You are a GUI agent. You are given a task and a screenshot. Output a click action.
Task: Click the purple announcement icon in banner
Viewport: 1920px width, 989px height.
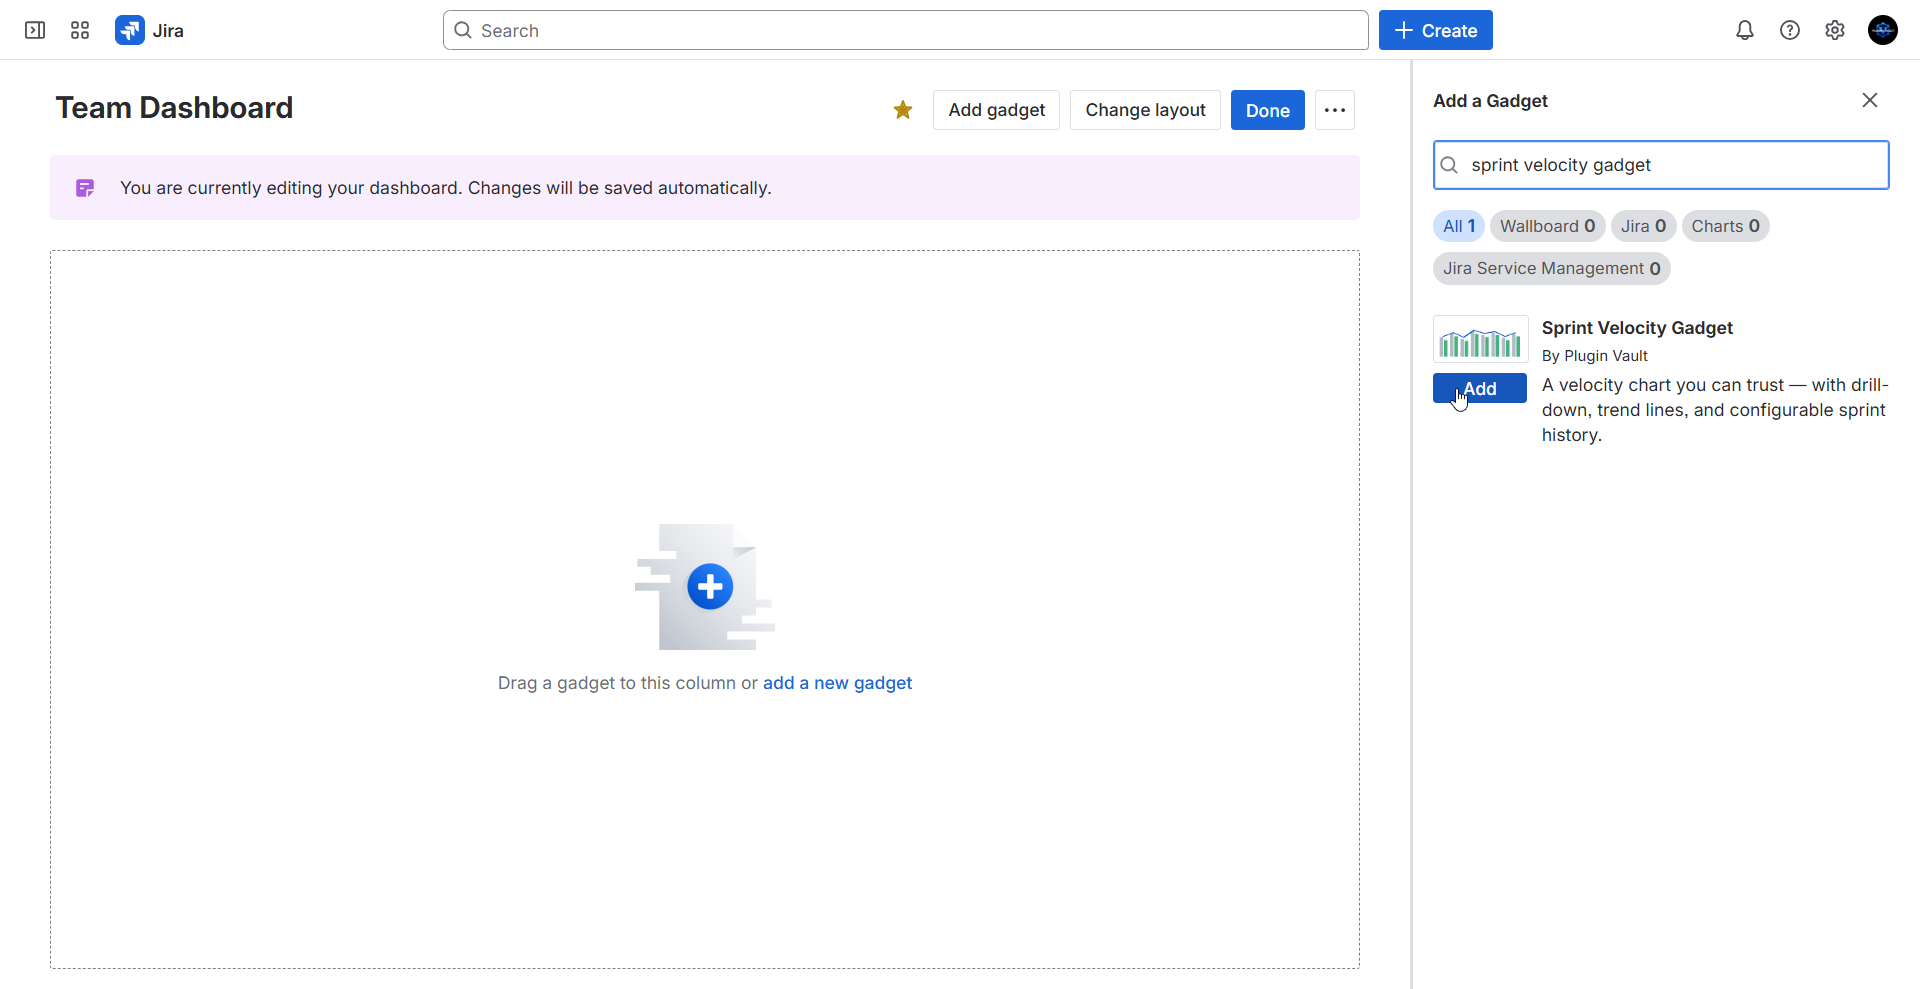pos(84,187)
